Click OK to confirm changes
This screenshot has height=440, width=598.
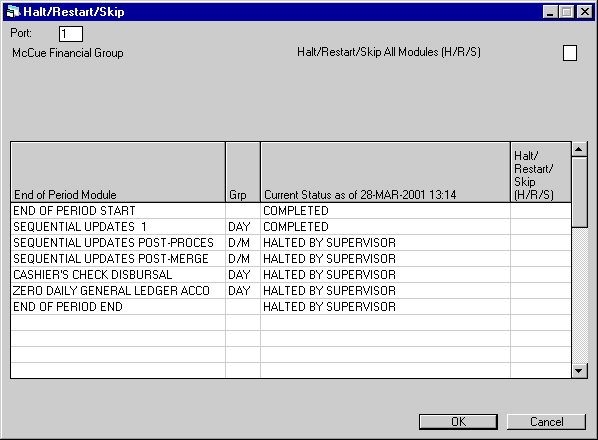pyautogui.click(x=458, y=422)
